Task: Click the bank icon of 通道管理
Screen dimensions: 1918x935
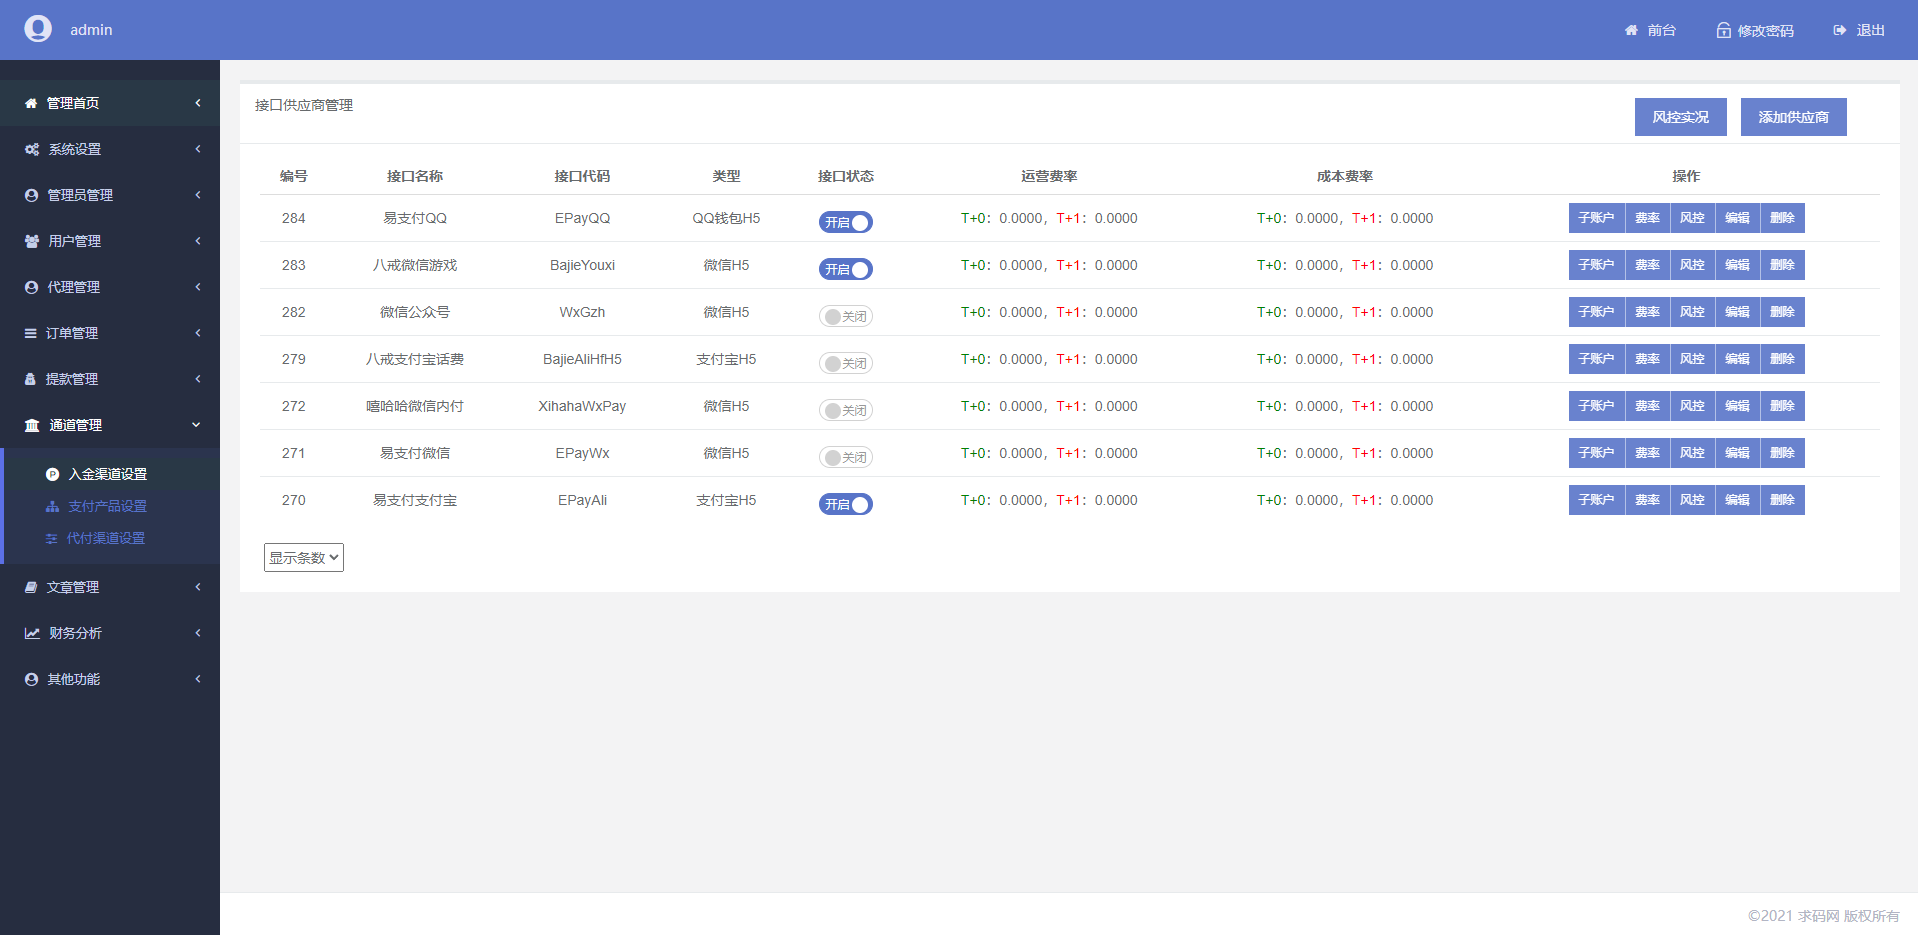Action: 32,425
